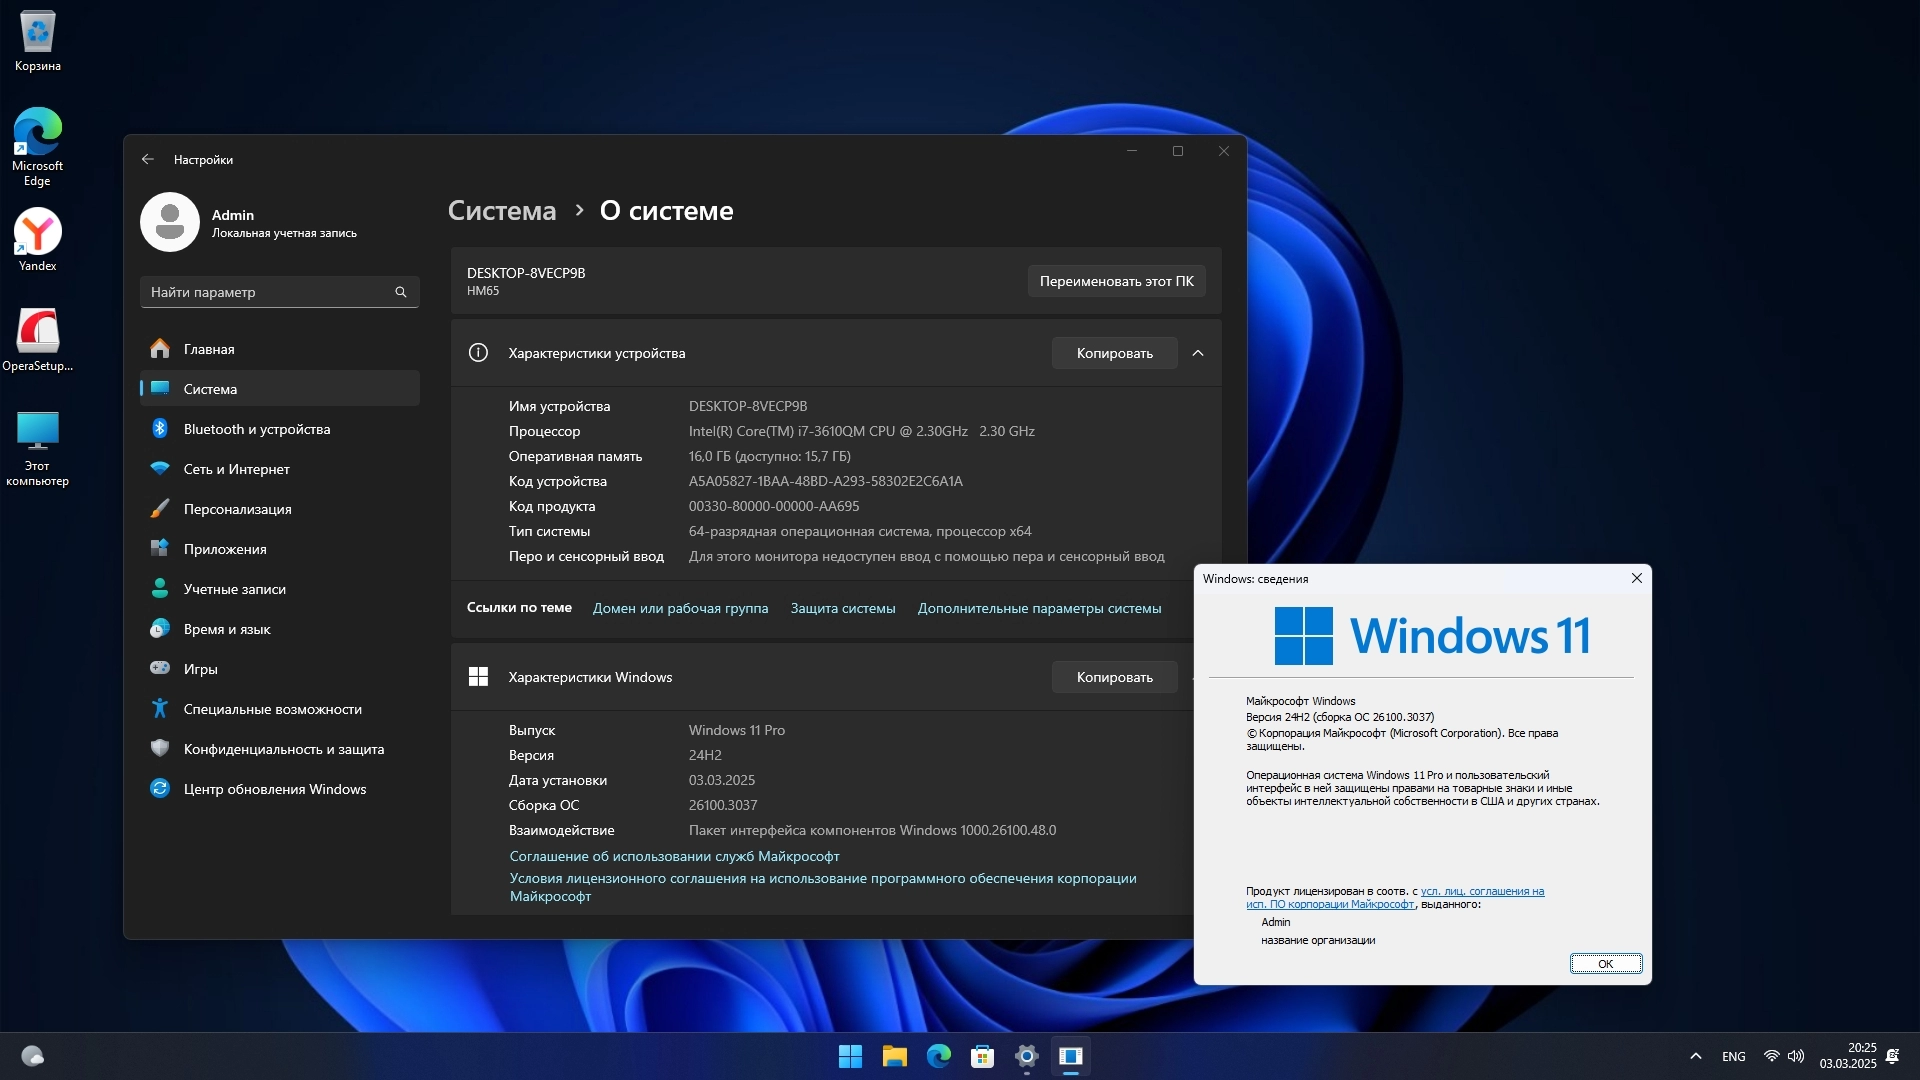Open Microsoft Store from taskbar
1920x1080 pixels.
click(x=982, y=1056)
